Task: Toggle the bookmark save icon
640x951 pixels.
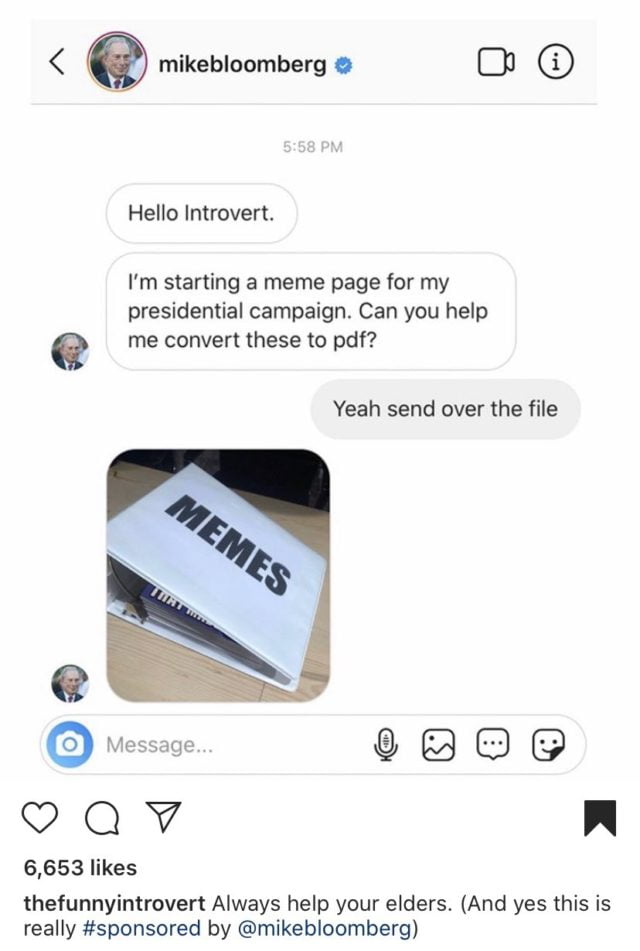Action: [x=600, y=818]
